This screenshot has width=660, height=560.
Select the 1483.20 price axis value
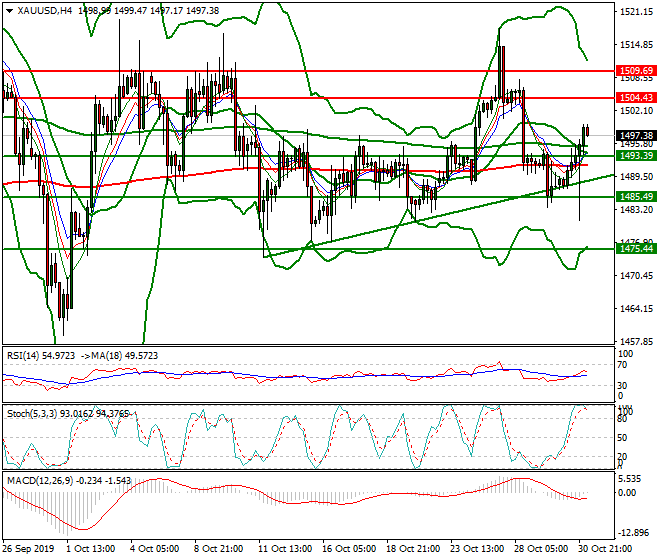click(x=636, y=209)
